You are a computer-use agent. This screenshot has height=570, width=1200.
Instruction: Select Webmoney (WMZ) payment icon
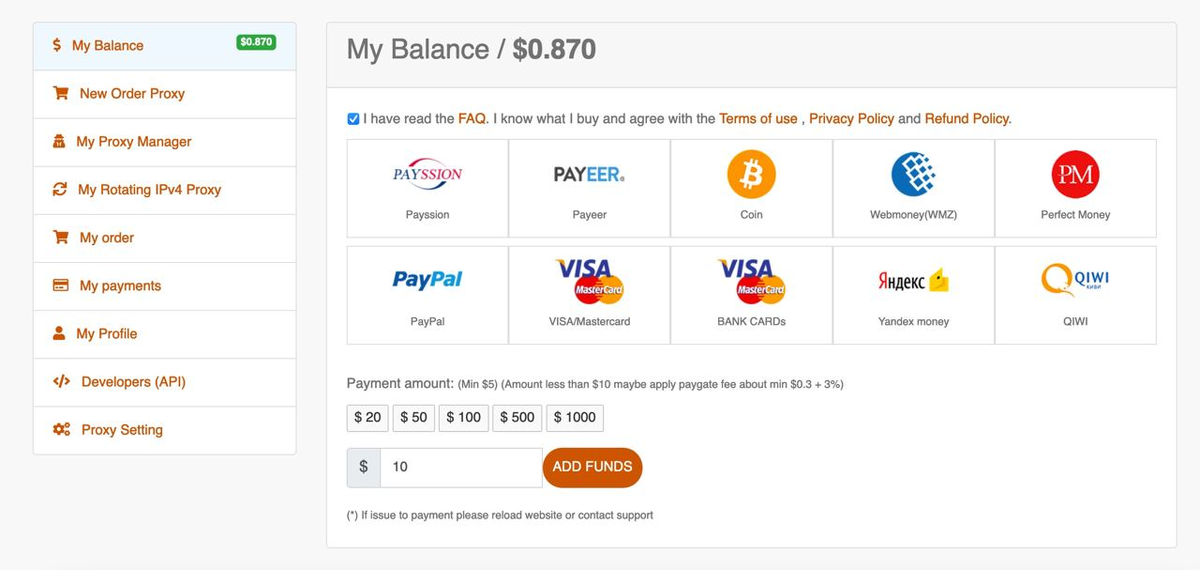[913, 175]
